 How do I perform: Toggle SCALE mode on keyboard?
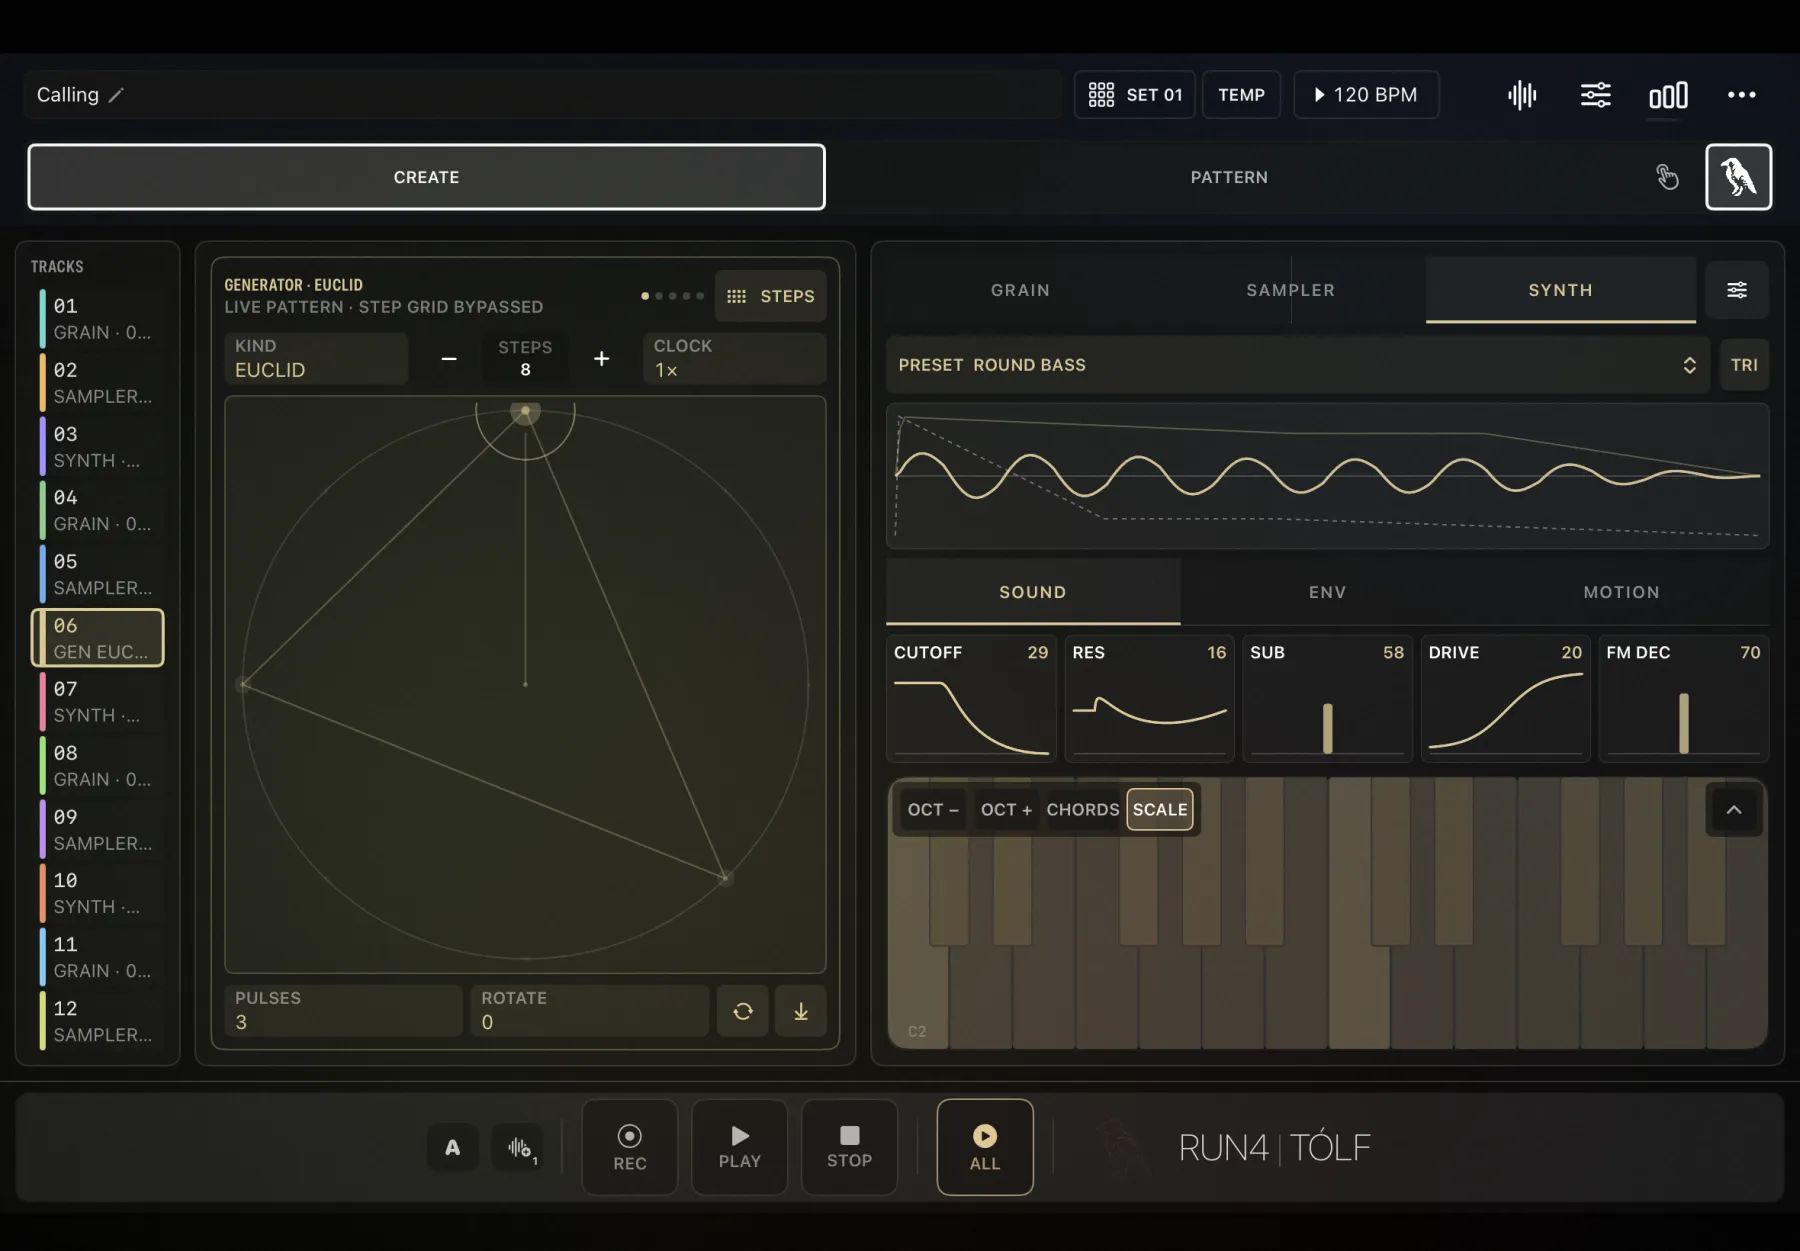pos(1160,809)
